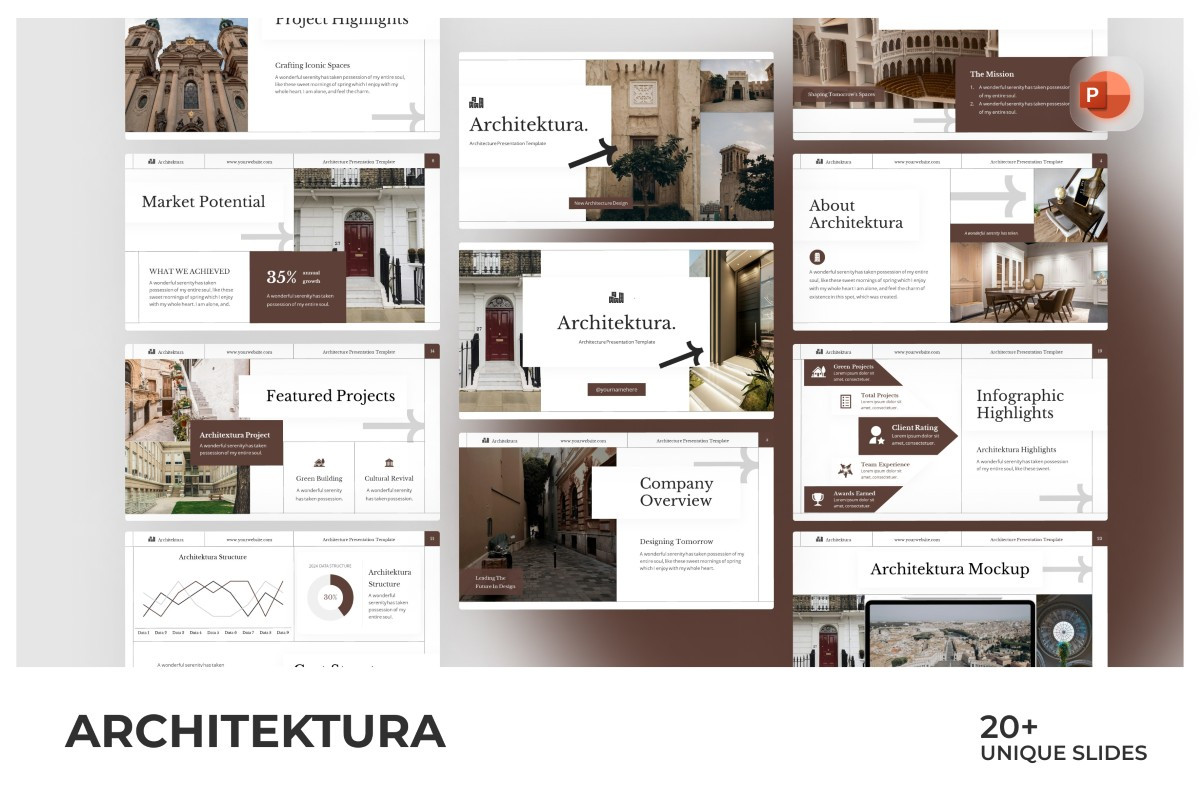The width and height of the screenshot is (1200, 800).
Task: Select red door photo on Market Potential slide
Action: [359, 237]
